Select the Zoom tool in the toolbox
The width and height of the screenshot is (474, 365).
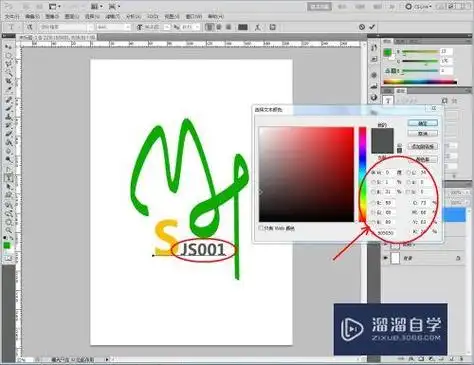(x=8, y=231)
